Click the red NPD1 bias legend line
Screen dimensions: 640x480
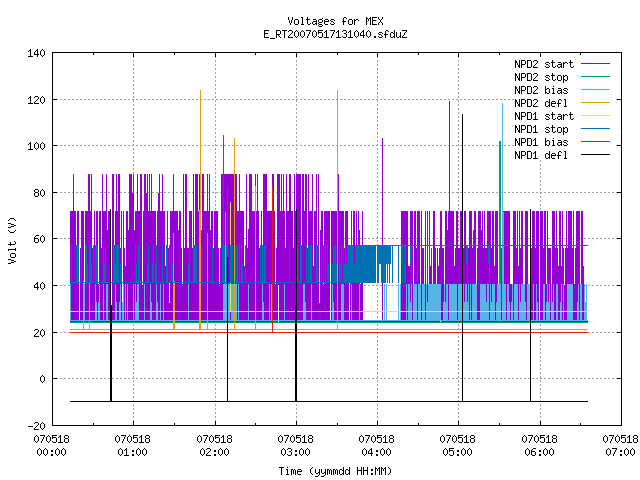coord(595,142)
